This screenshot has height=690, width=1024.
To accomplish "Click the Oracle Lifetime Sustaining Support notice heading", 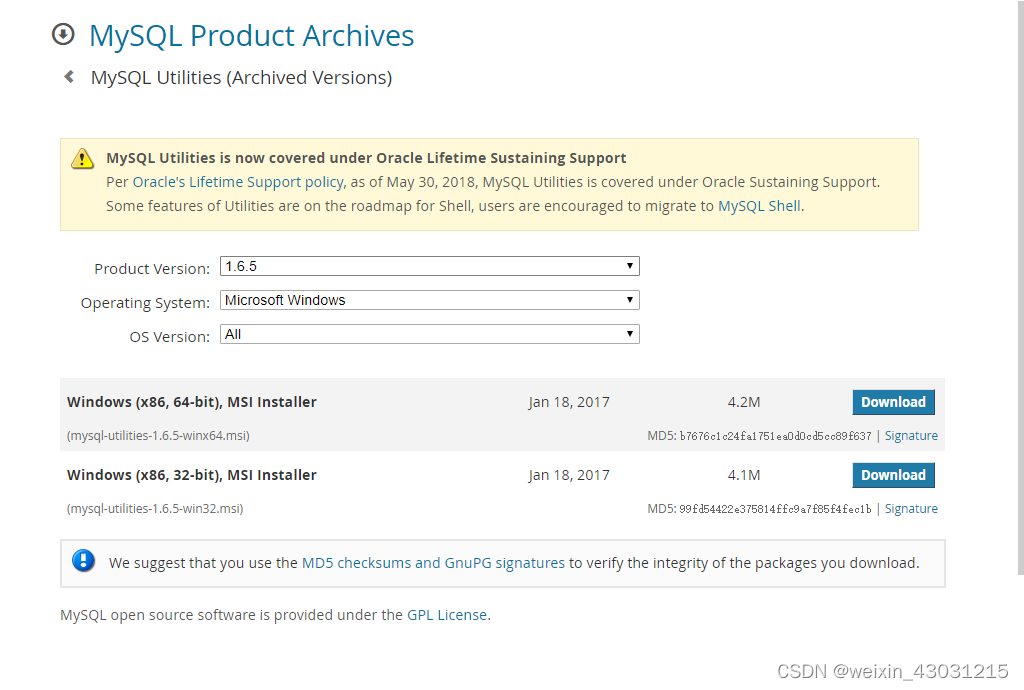I will 366,158.
